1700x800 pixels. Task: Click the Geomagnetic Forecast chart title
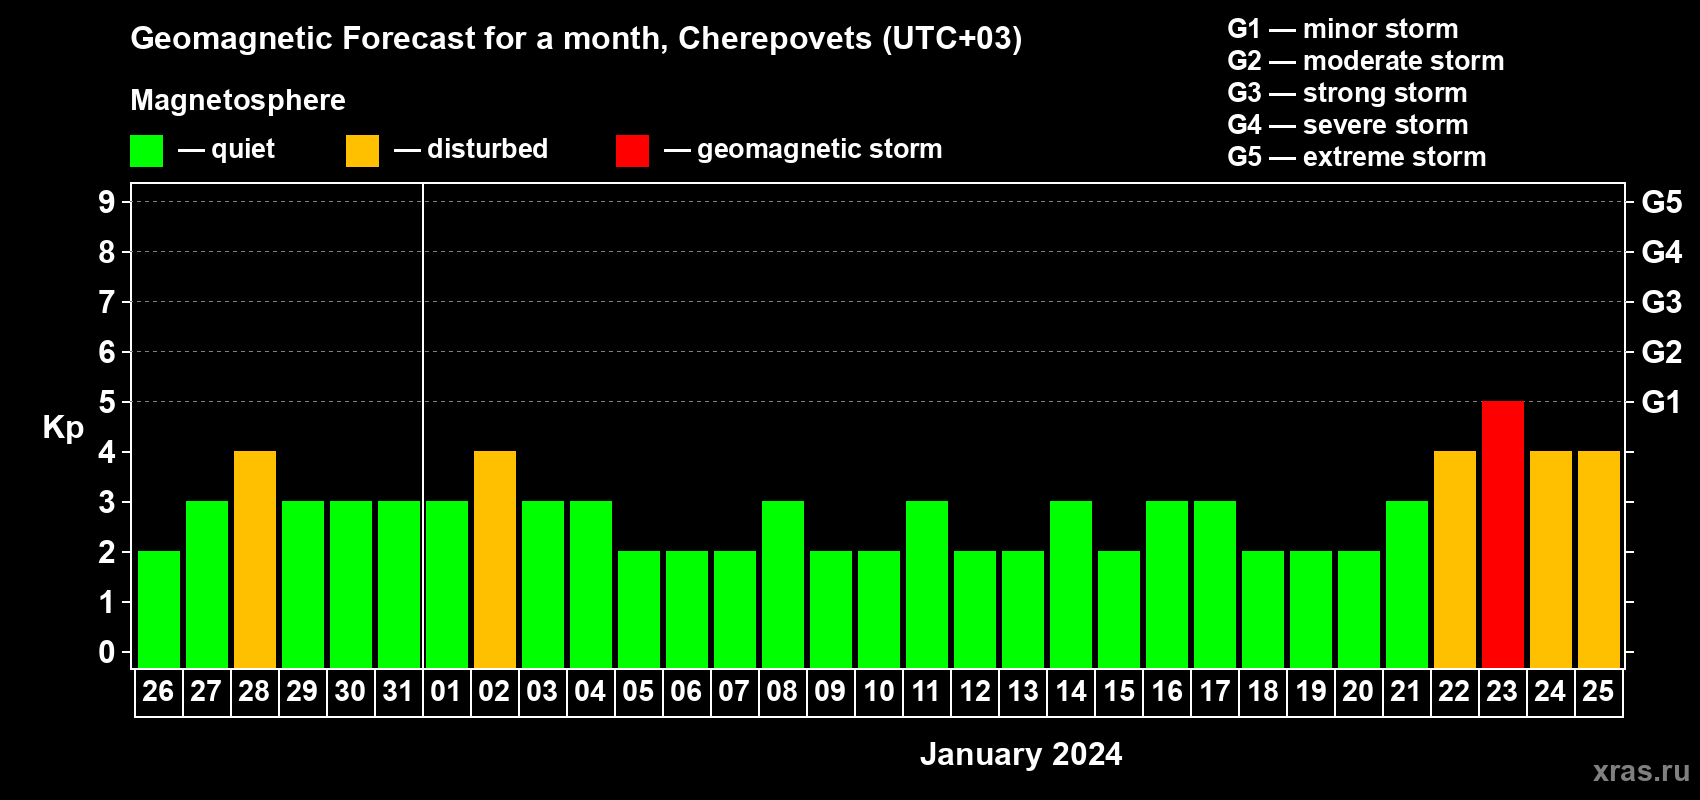(x=576, y=38)
